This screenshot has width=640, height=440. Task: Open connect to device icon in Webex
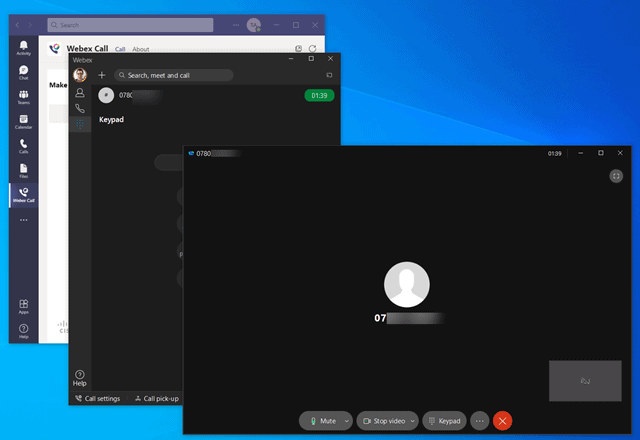tap(329, 75)
